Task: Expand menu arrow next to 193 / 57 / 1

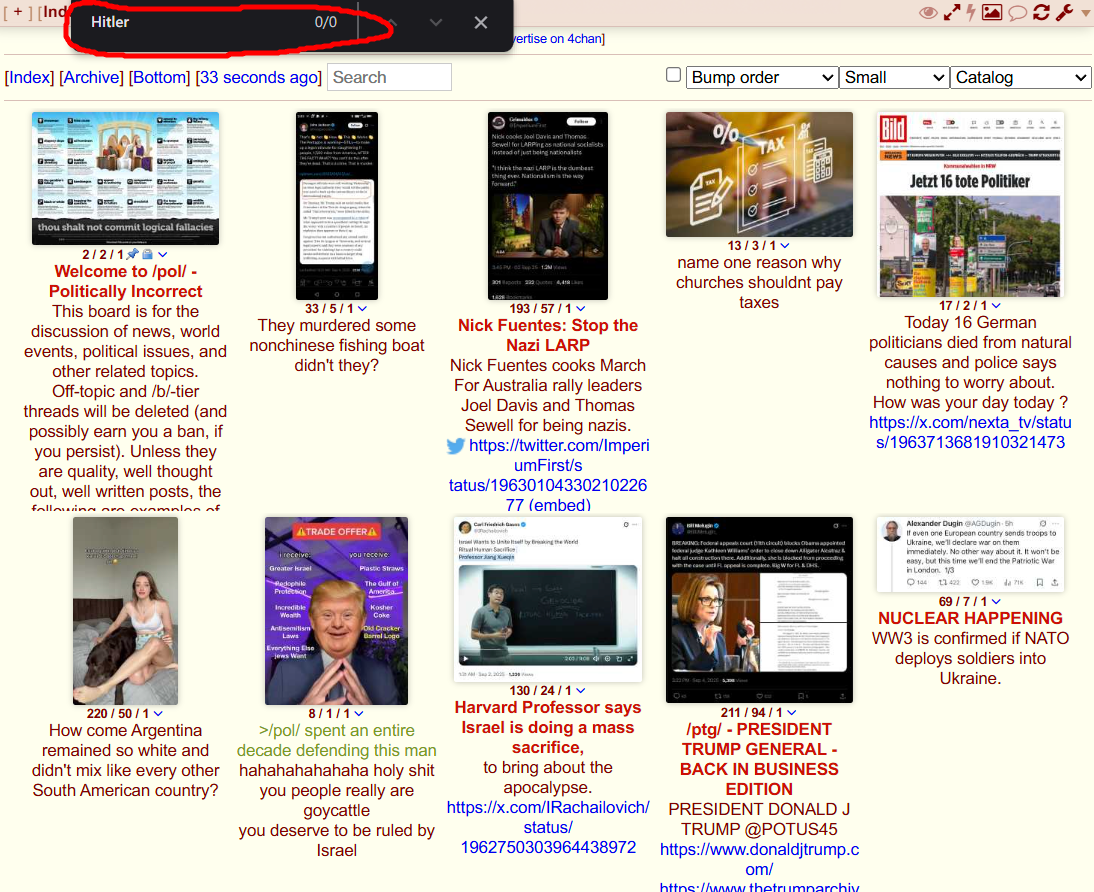Action: pos(580,309)
